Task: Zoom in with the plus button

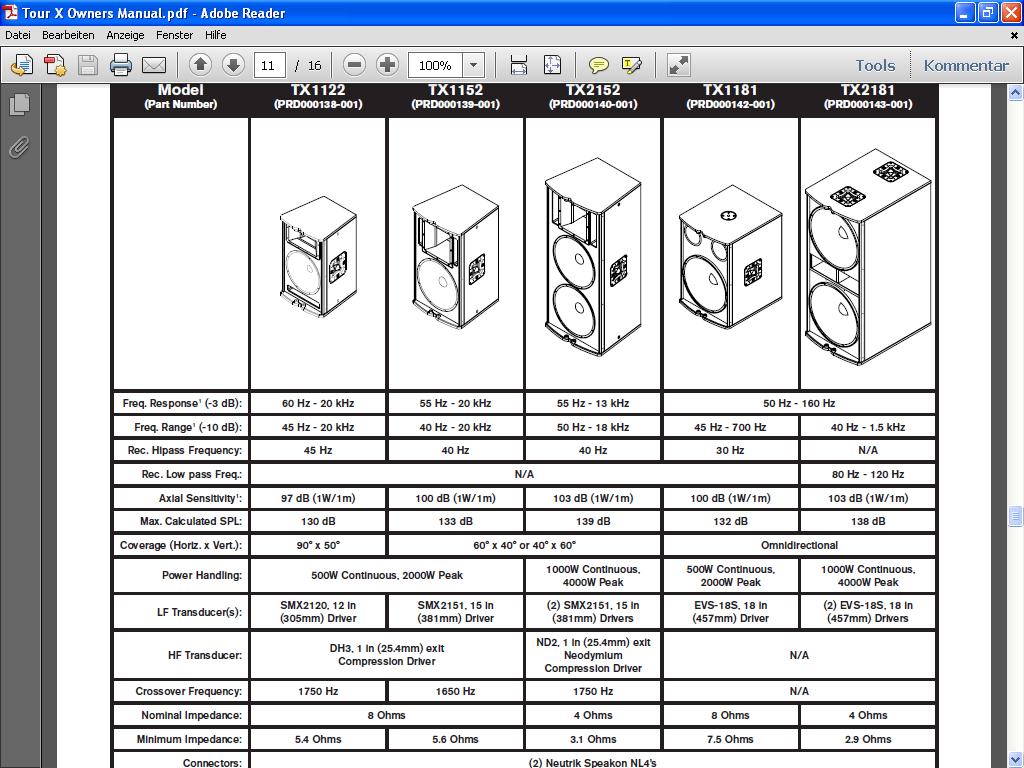Action: pyautogui.click(x=387, y=65)
